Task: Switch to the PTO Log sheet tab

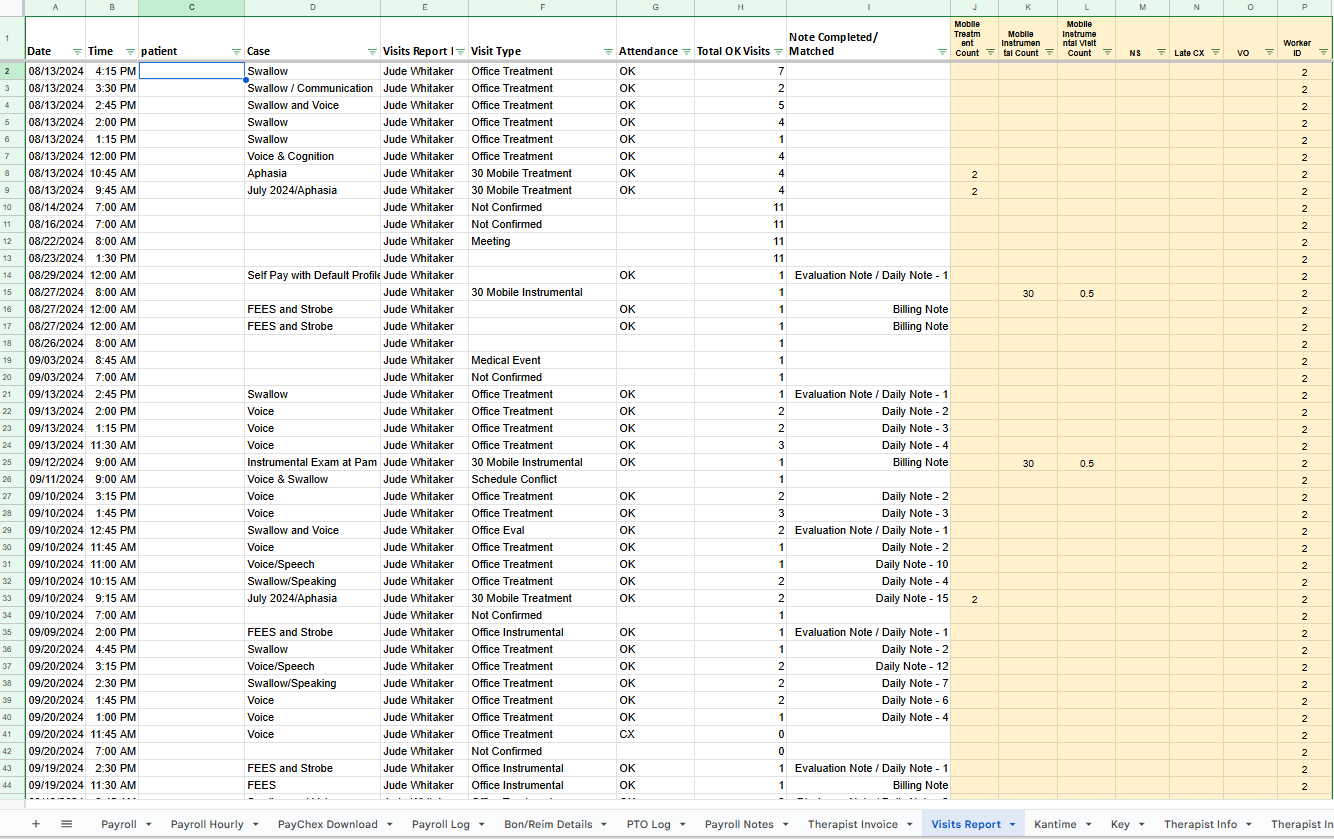Action: point(649,825)
